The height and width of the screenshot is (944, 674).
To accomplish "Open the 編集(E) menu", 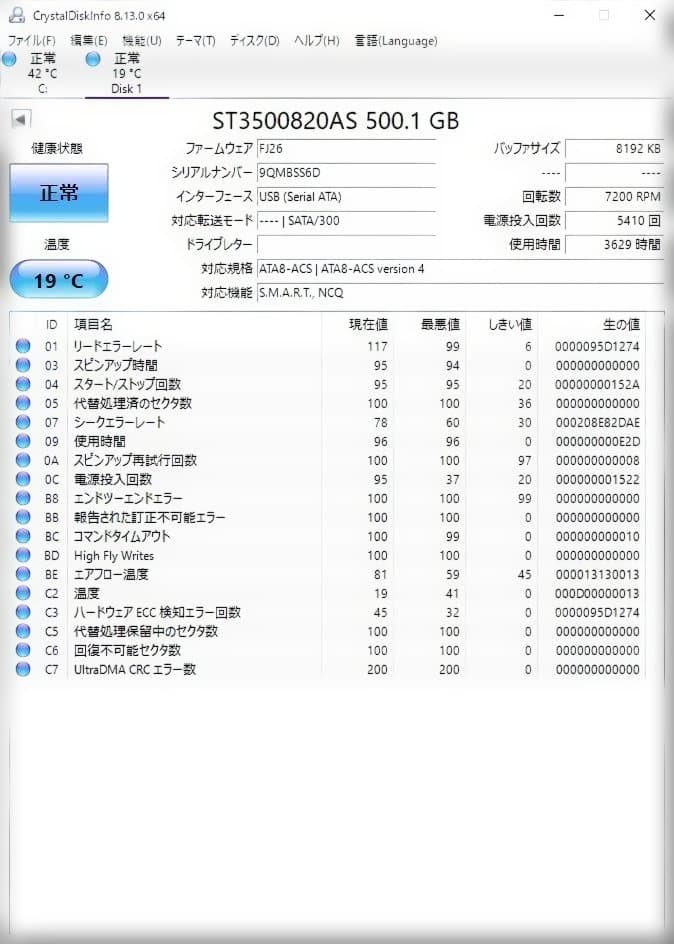I will pos(89,41).
